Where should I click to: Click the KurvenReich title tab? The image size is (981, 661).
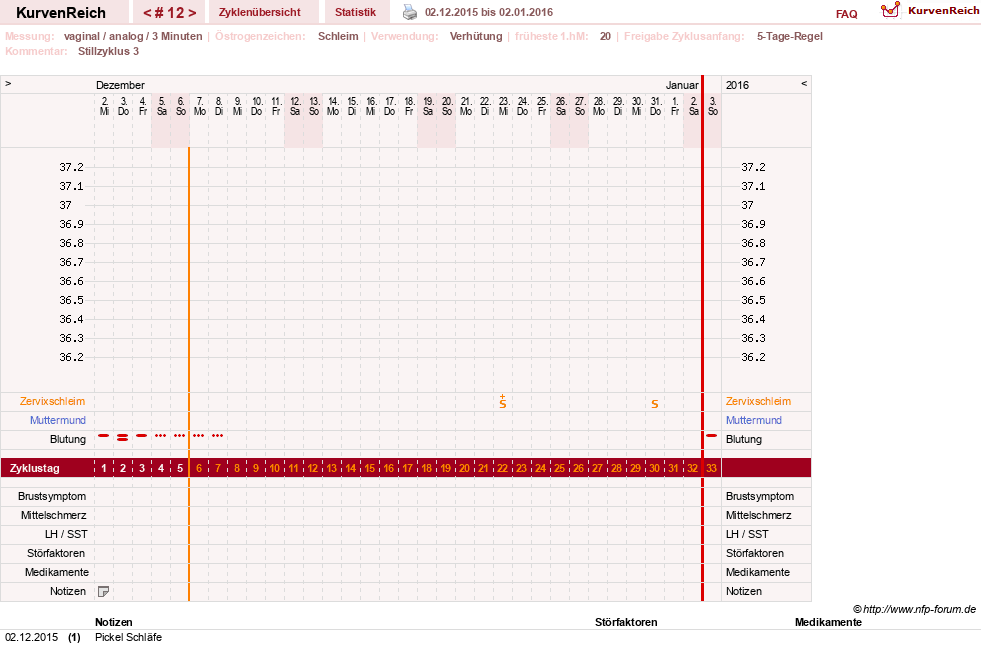(x=61, y=13)
